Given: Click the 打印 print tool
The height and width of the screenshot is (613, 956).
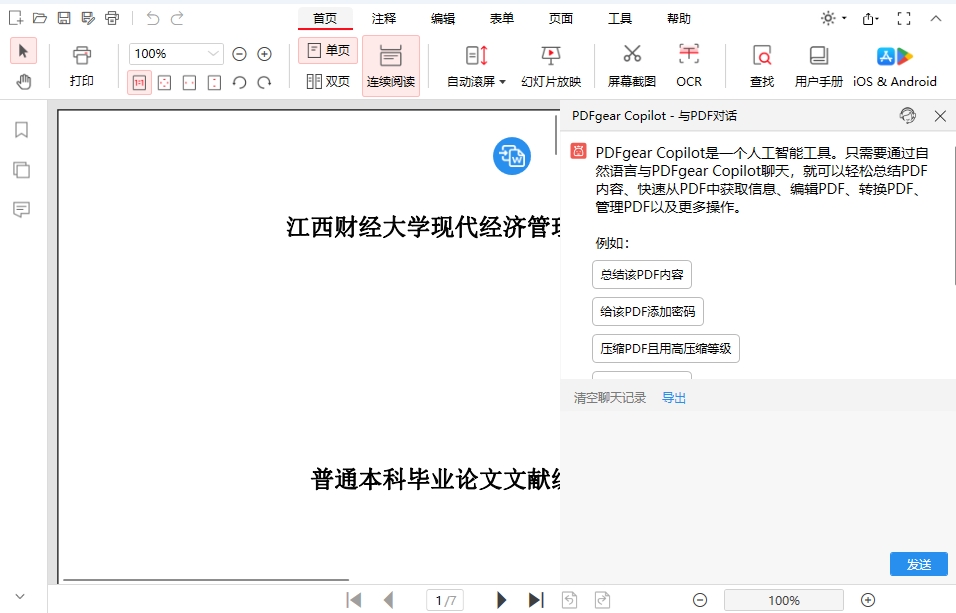Looking at the screenshot, I should click(82, 65).
